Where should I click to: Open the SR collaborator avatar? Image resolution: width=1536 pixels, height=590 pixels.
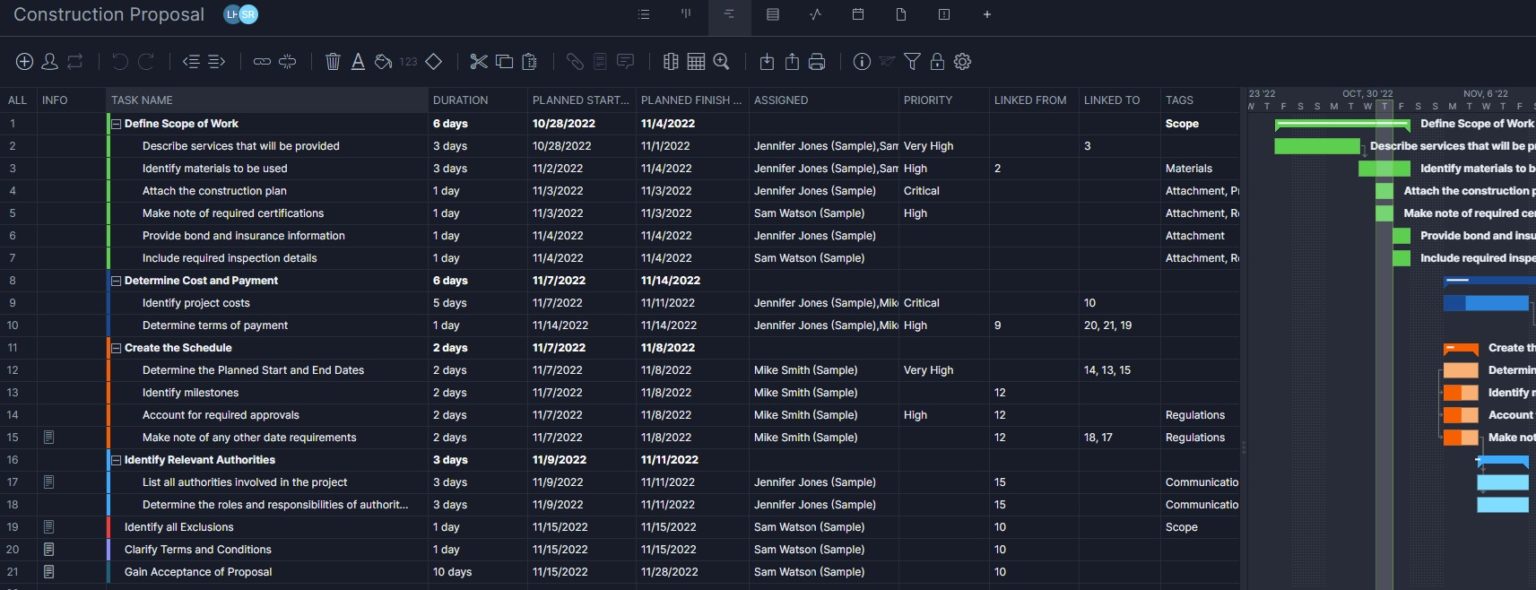(246, 15)
